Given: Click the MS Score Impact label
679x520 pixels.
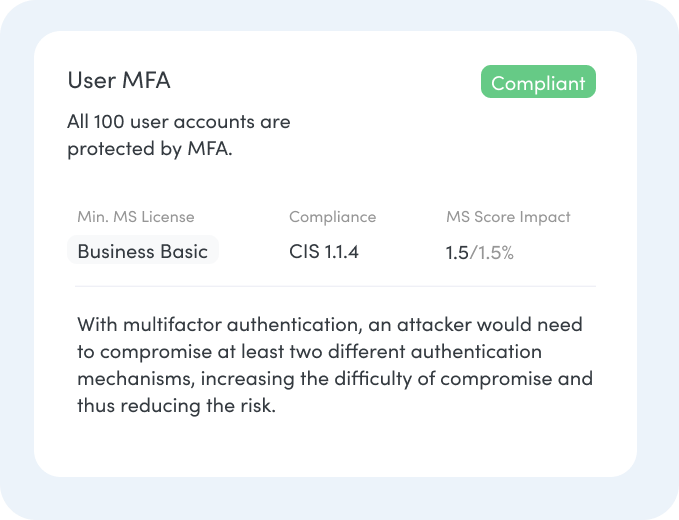Looking at the screenshot, I should point(508,216).
